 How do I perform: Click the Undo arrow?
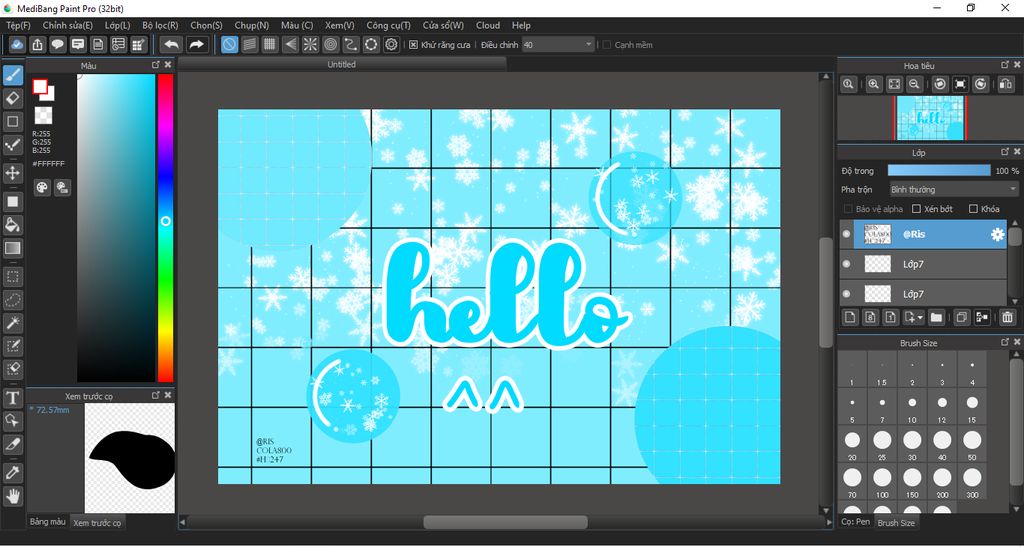coord(171,44)
